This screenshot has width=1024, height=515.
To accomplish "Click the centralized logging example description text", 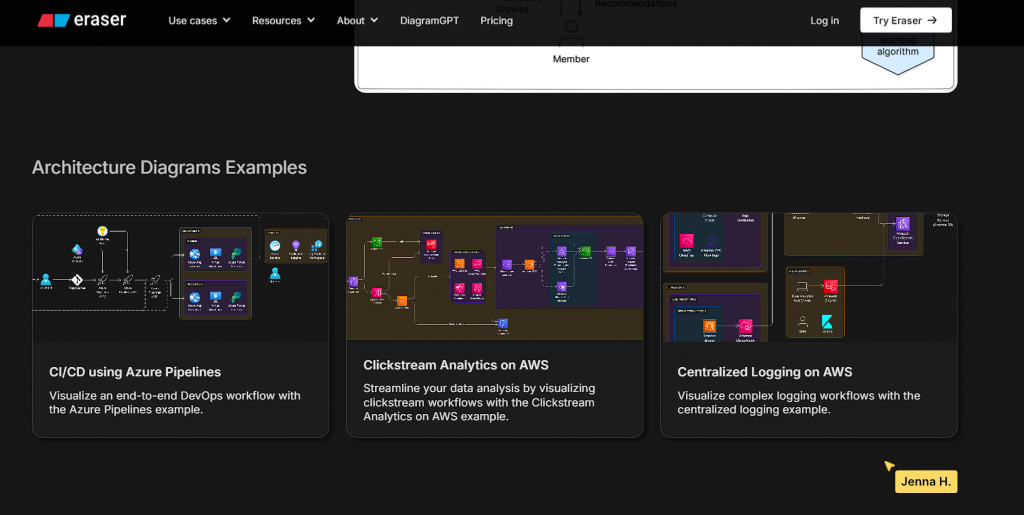I will [799, 403].
